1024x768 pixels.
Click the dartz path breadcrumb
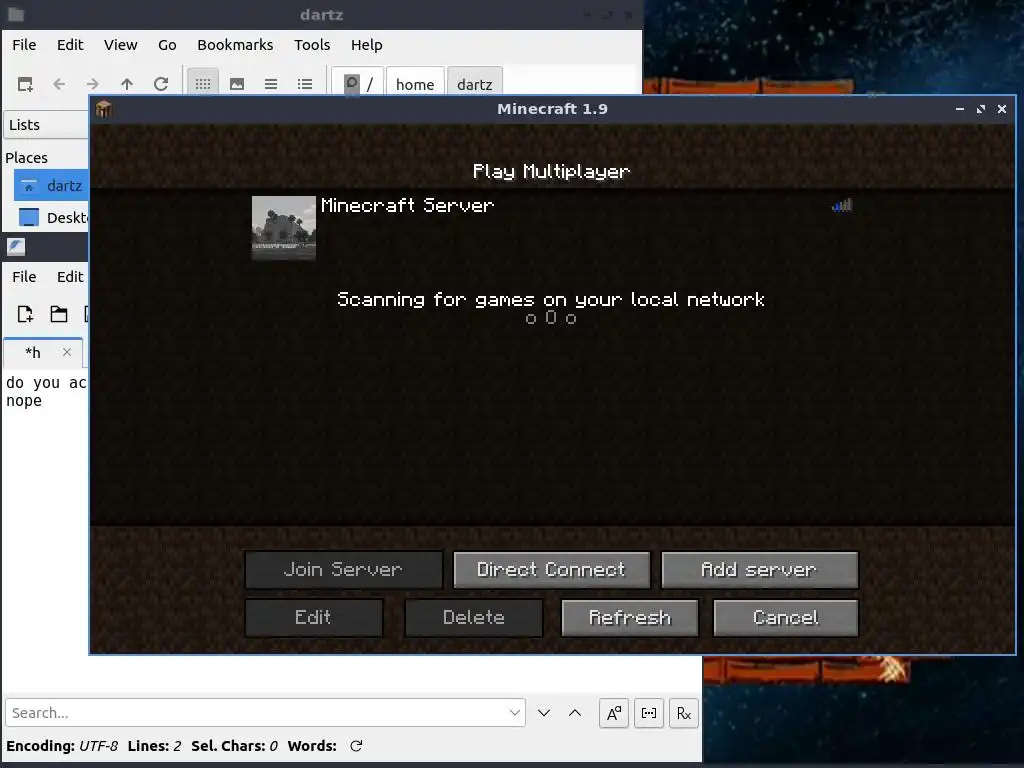[x=475, y=84]
